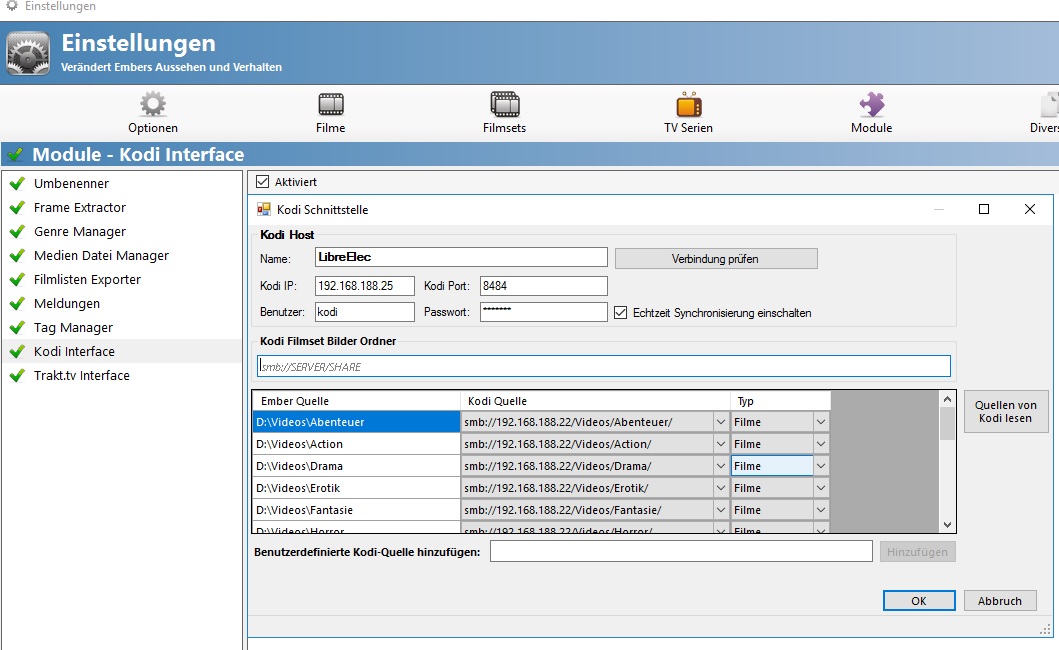Focus the Passwort input field
This screenshot has height=650, width=1059.
click(544, 312)
